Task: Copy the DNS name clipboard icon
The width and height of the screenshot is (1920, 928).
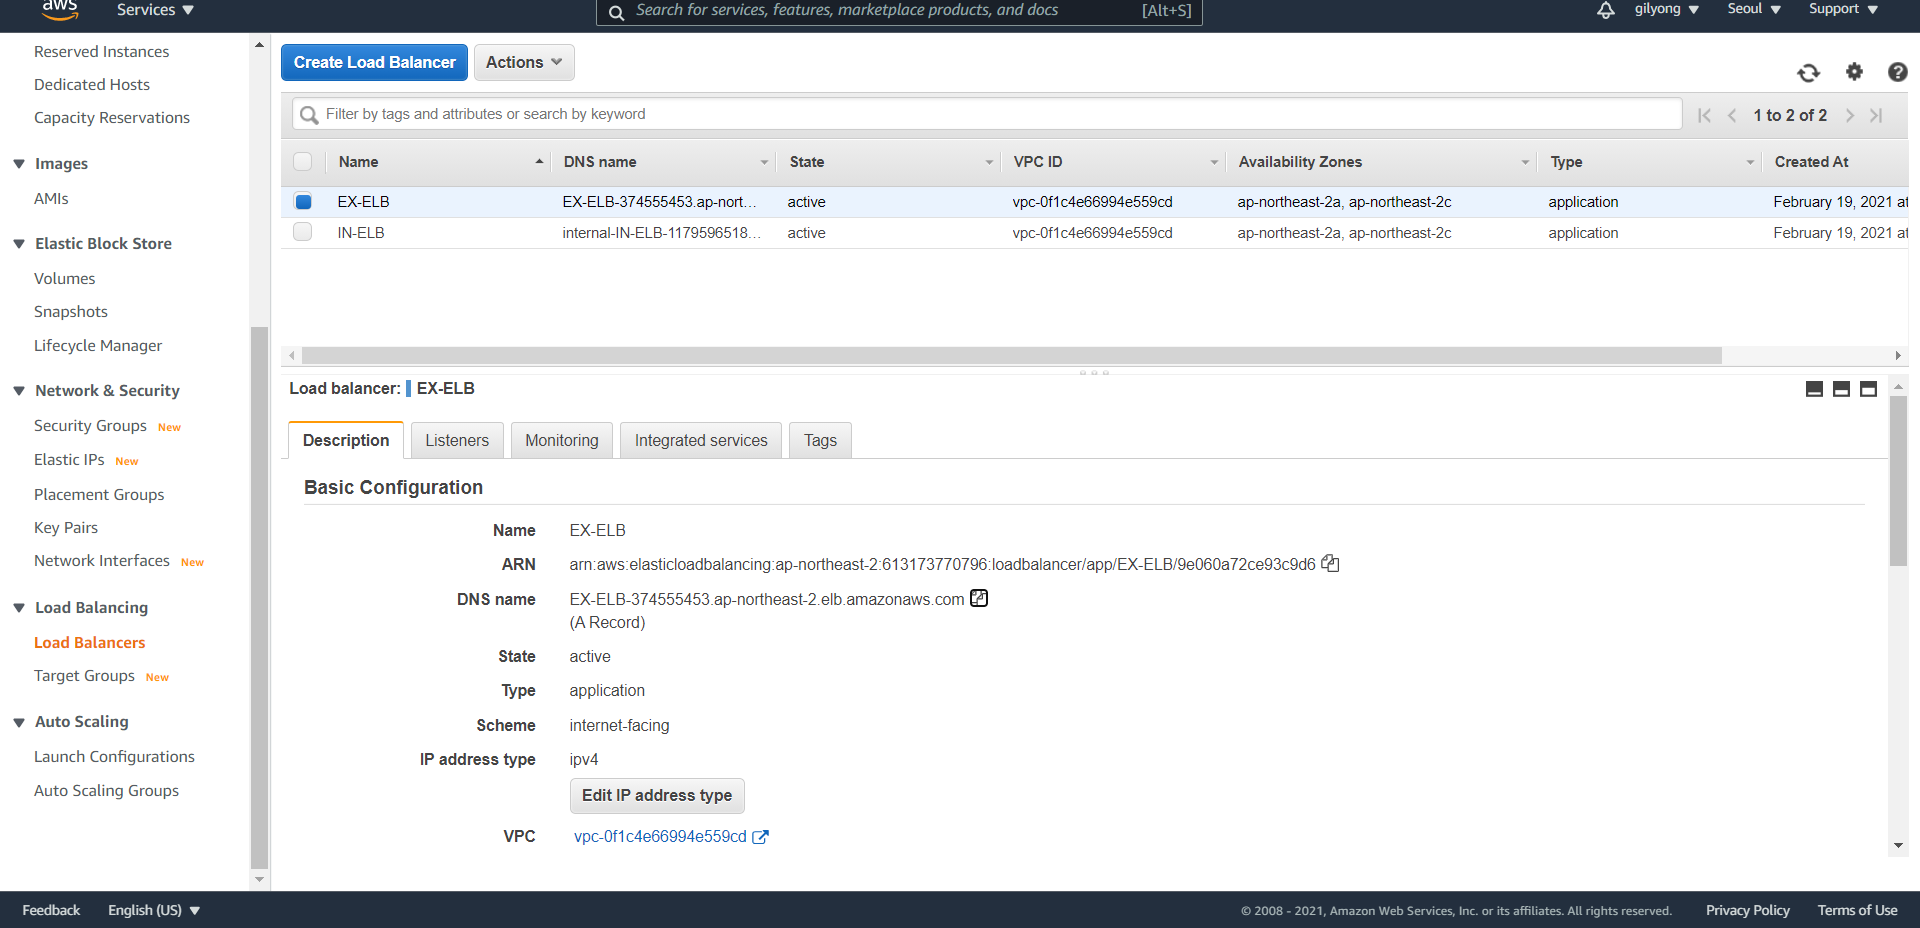Action: click(x=979, y=598)
